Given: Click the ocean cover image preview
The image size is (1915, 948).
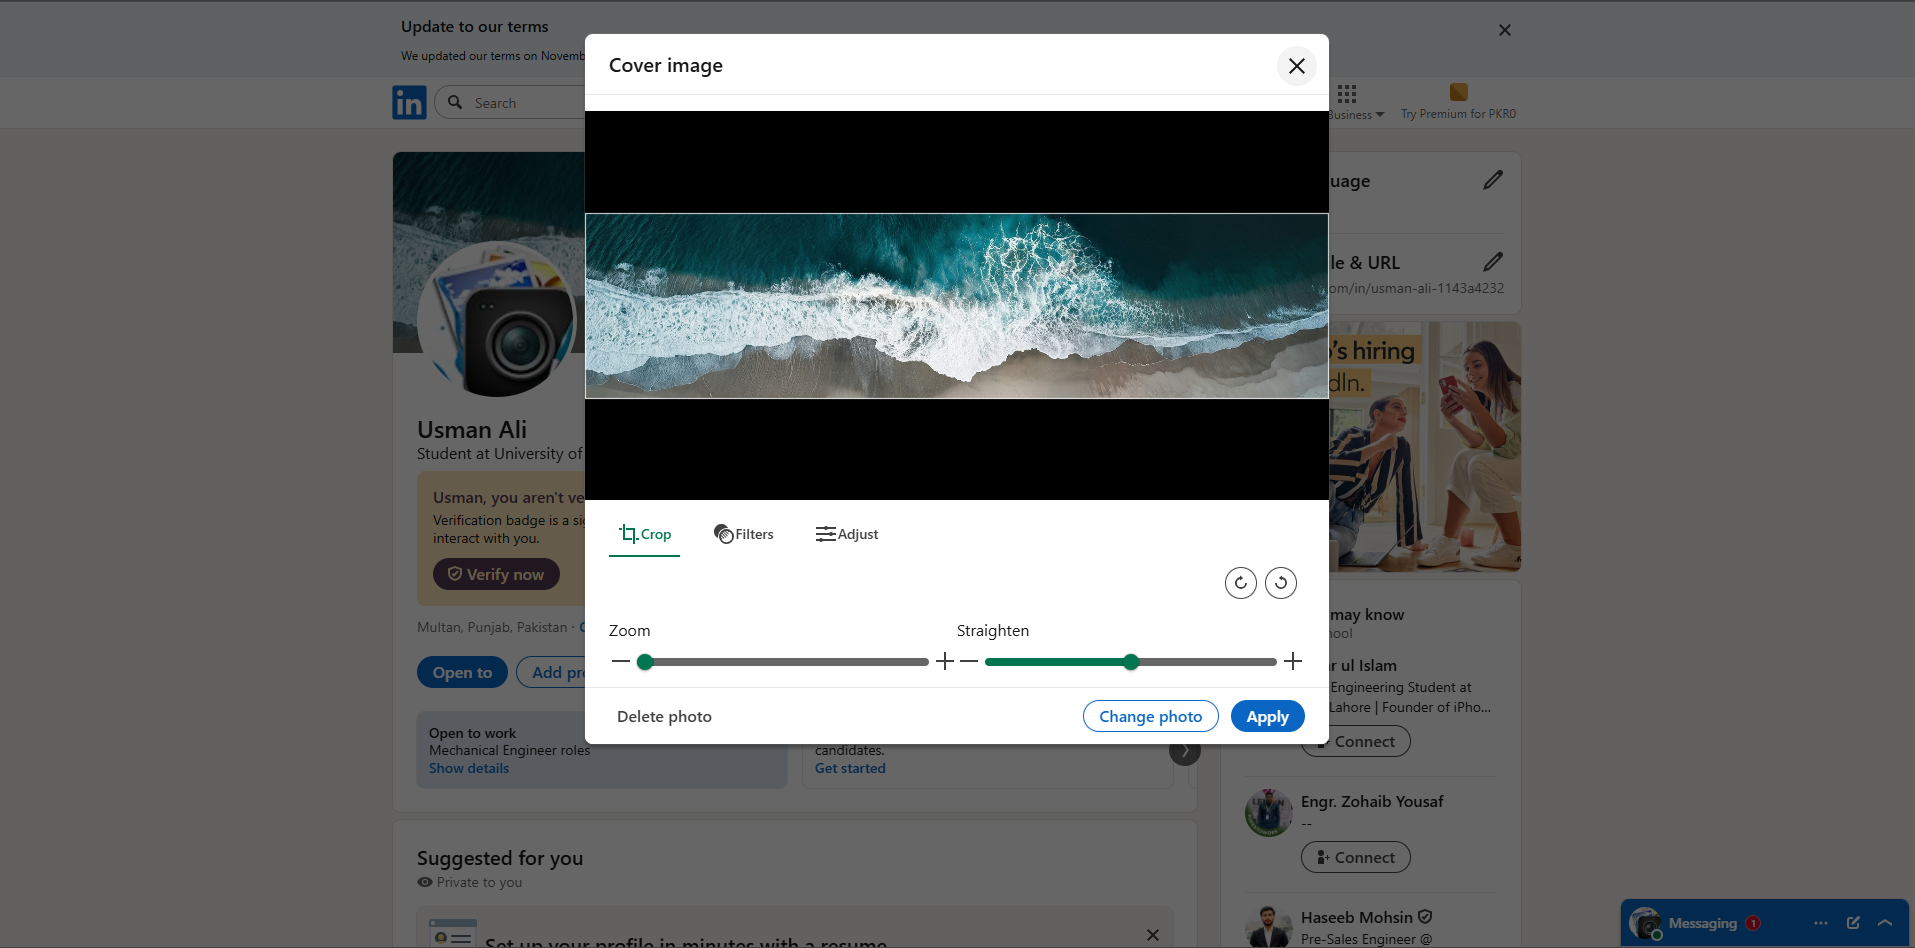Looking at the screenshot, I should click(x=957, y=306).
